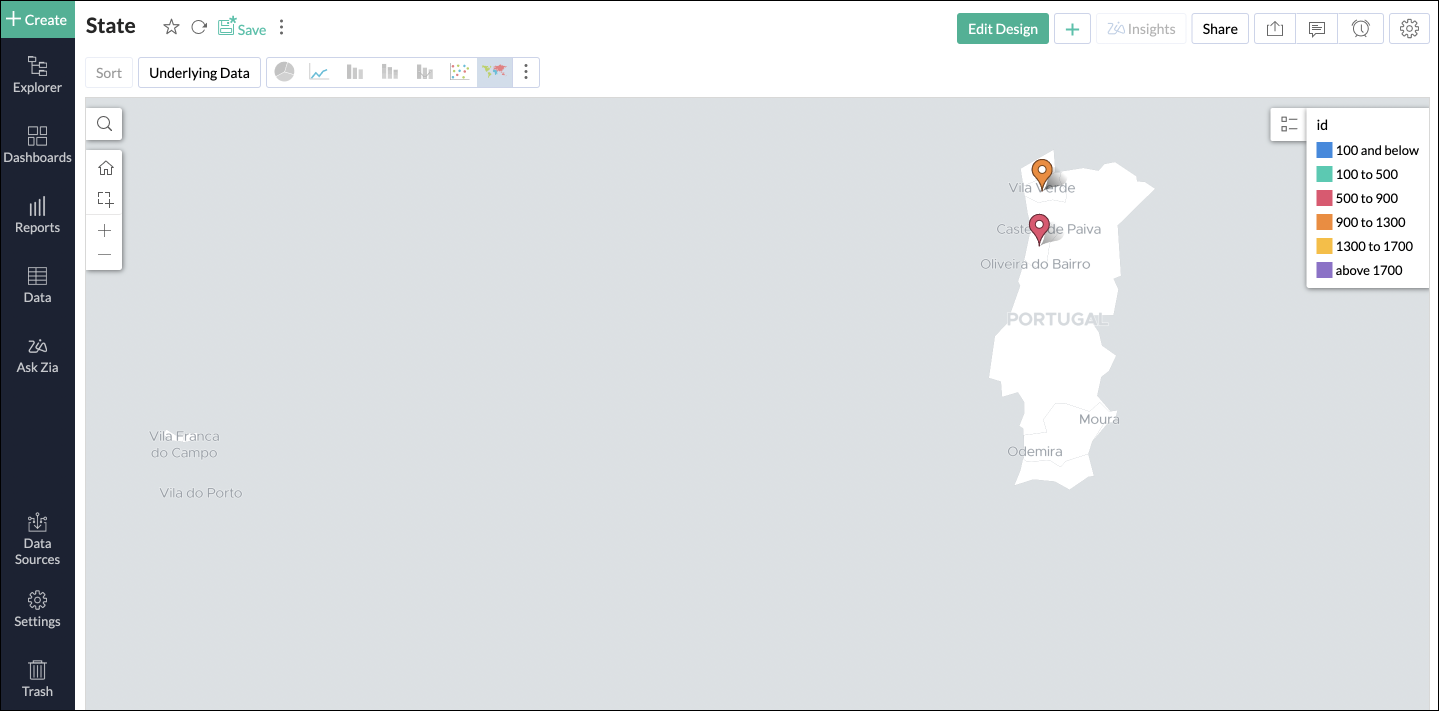
Task: Open the more actions menu beside Save
Action: (281, 27)
